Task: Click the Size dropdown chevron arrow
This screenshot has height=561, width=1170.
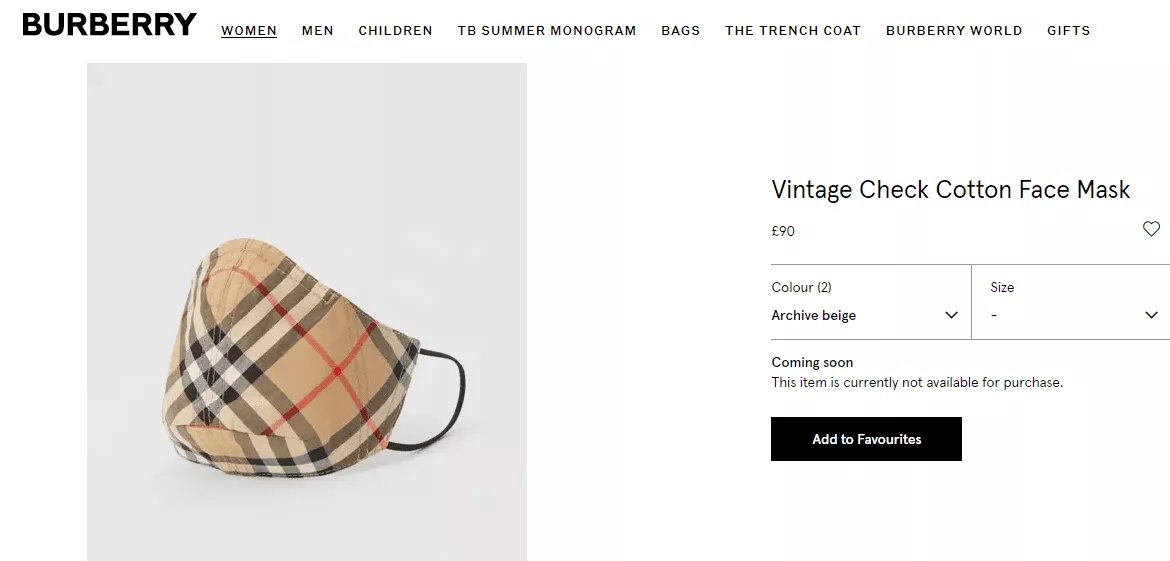Action: [x=1151, y=315]
